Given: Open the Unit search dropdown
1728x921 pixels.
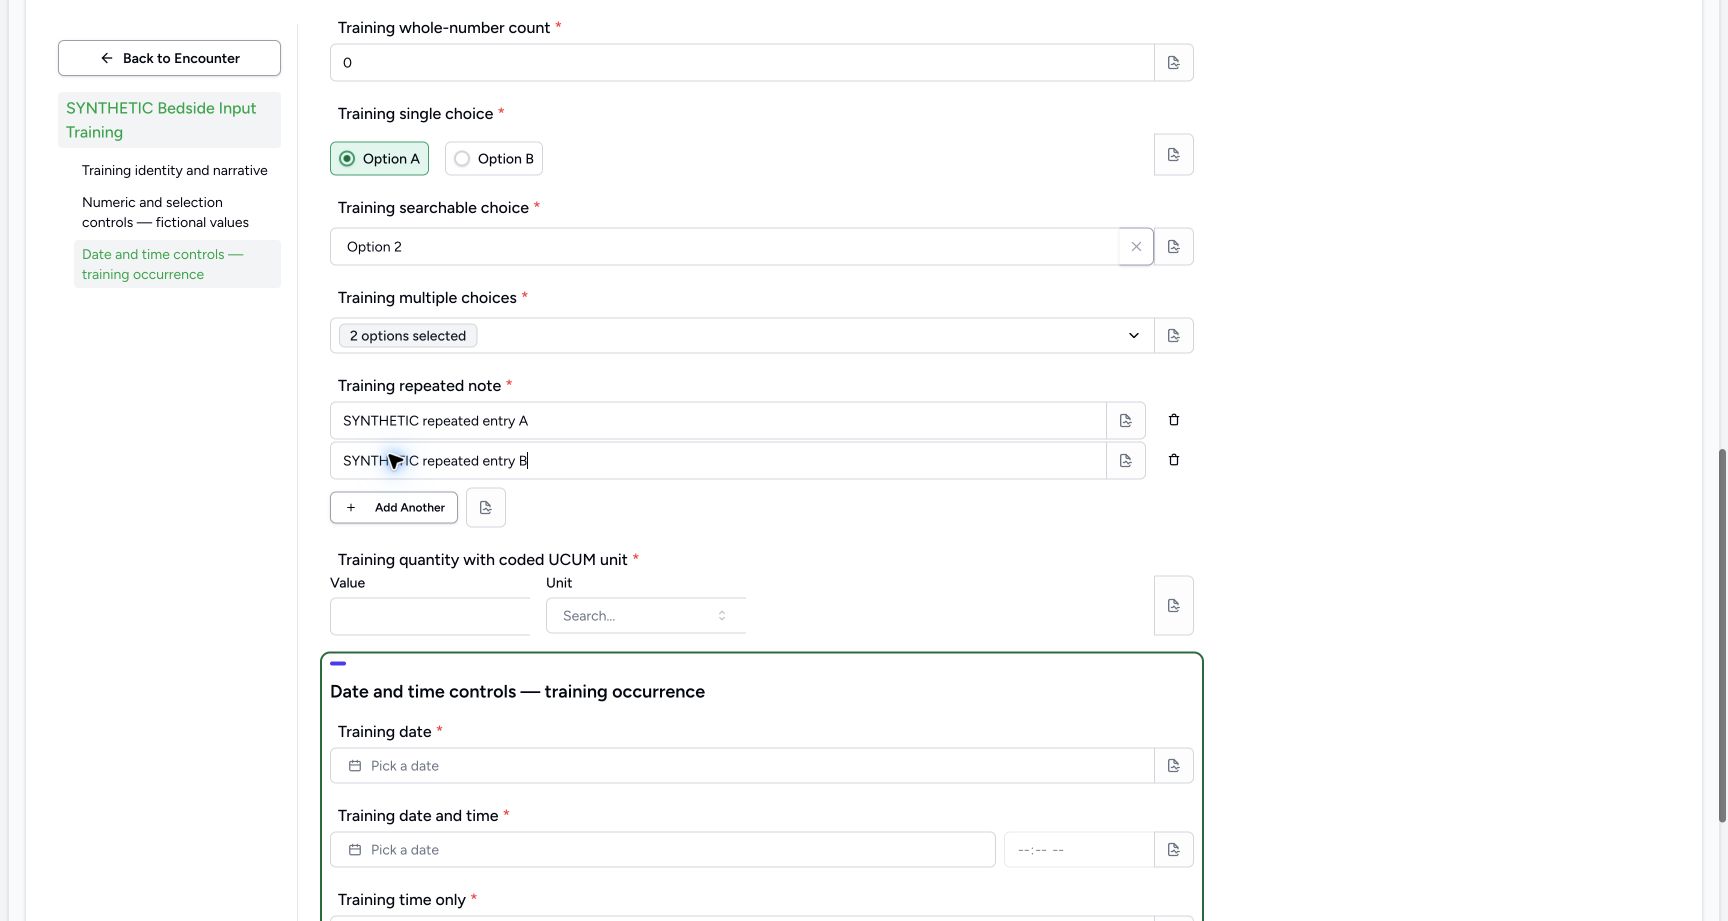Looking at the screenshot, I should pyautogui.click(x=646, y=616).
